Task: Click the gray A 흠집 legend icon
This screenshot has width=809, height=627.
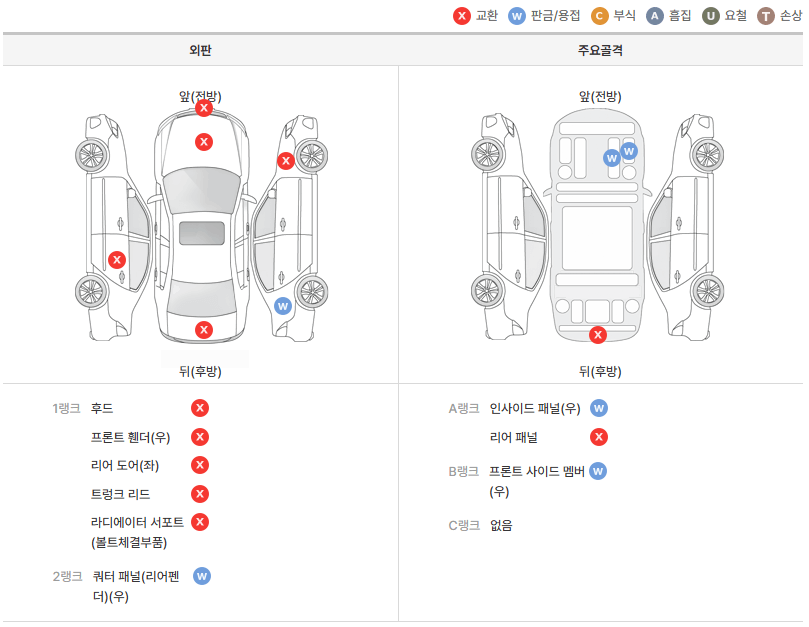Action: [655, 15]
